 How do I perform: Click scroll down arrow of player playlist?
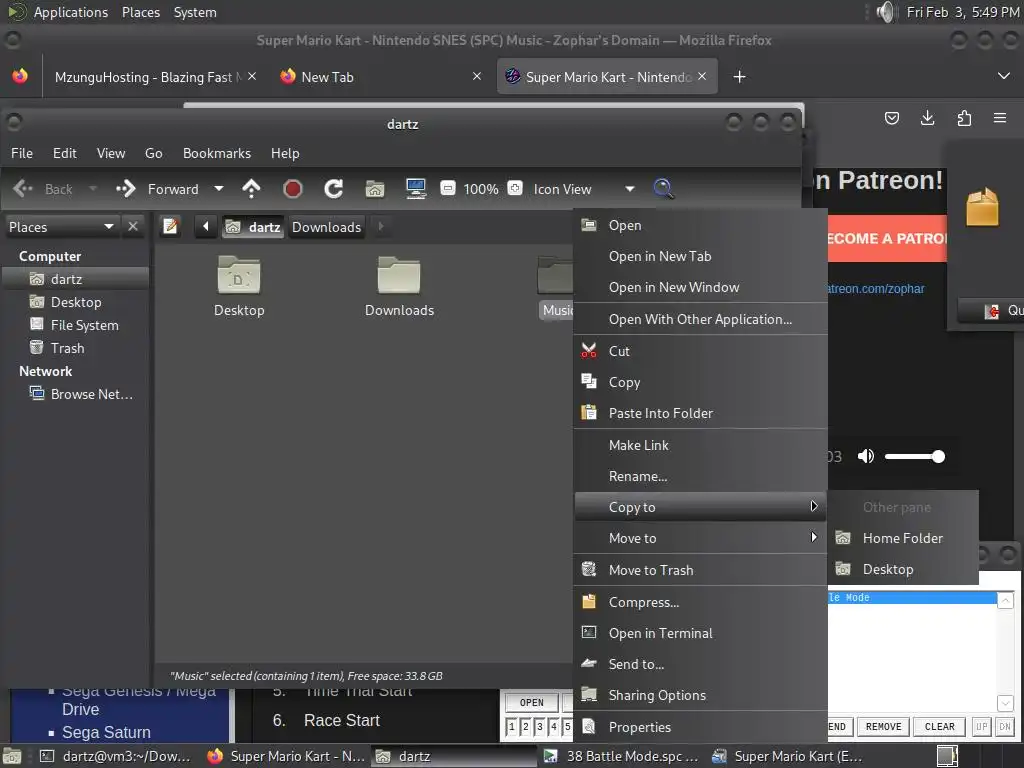click(1005, 703)
